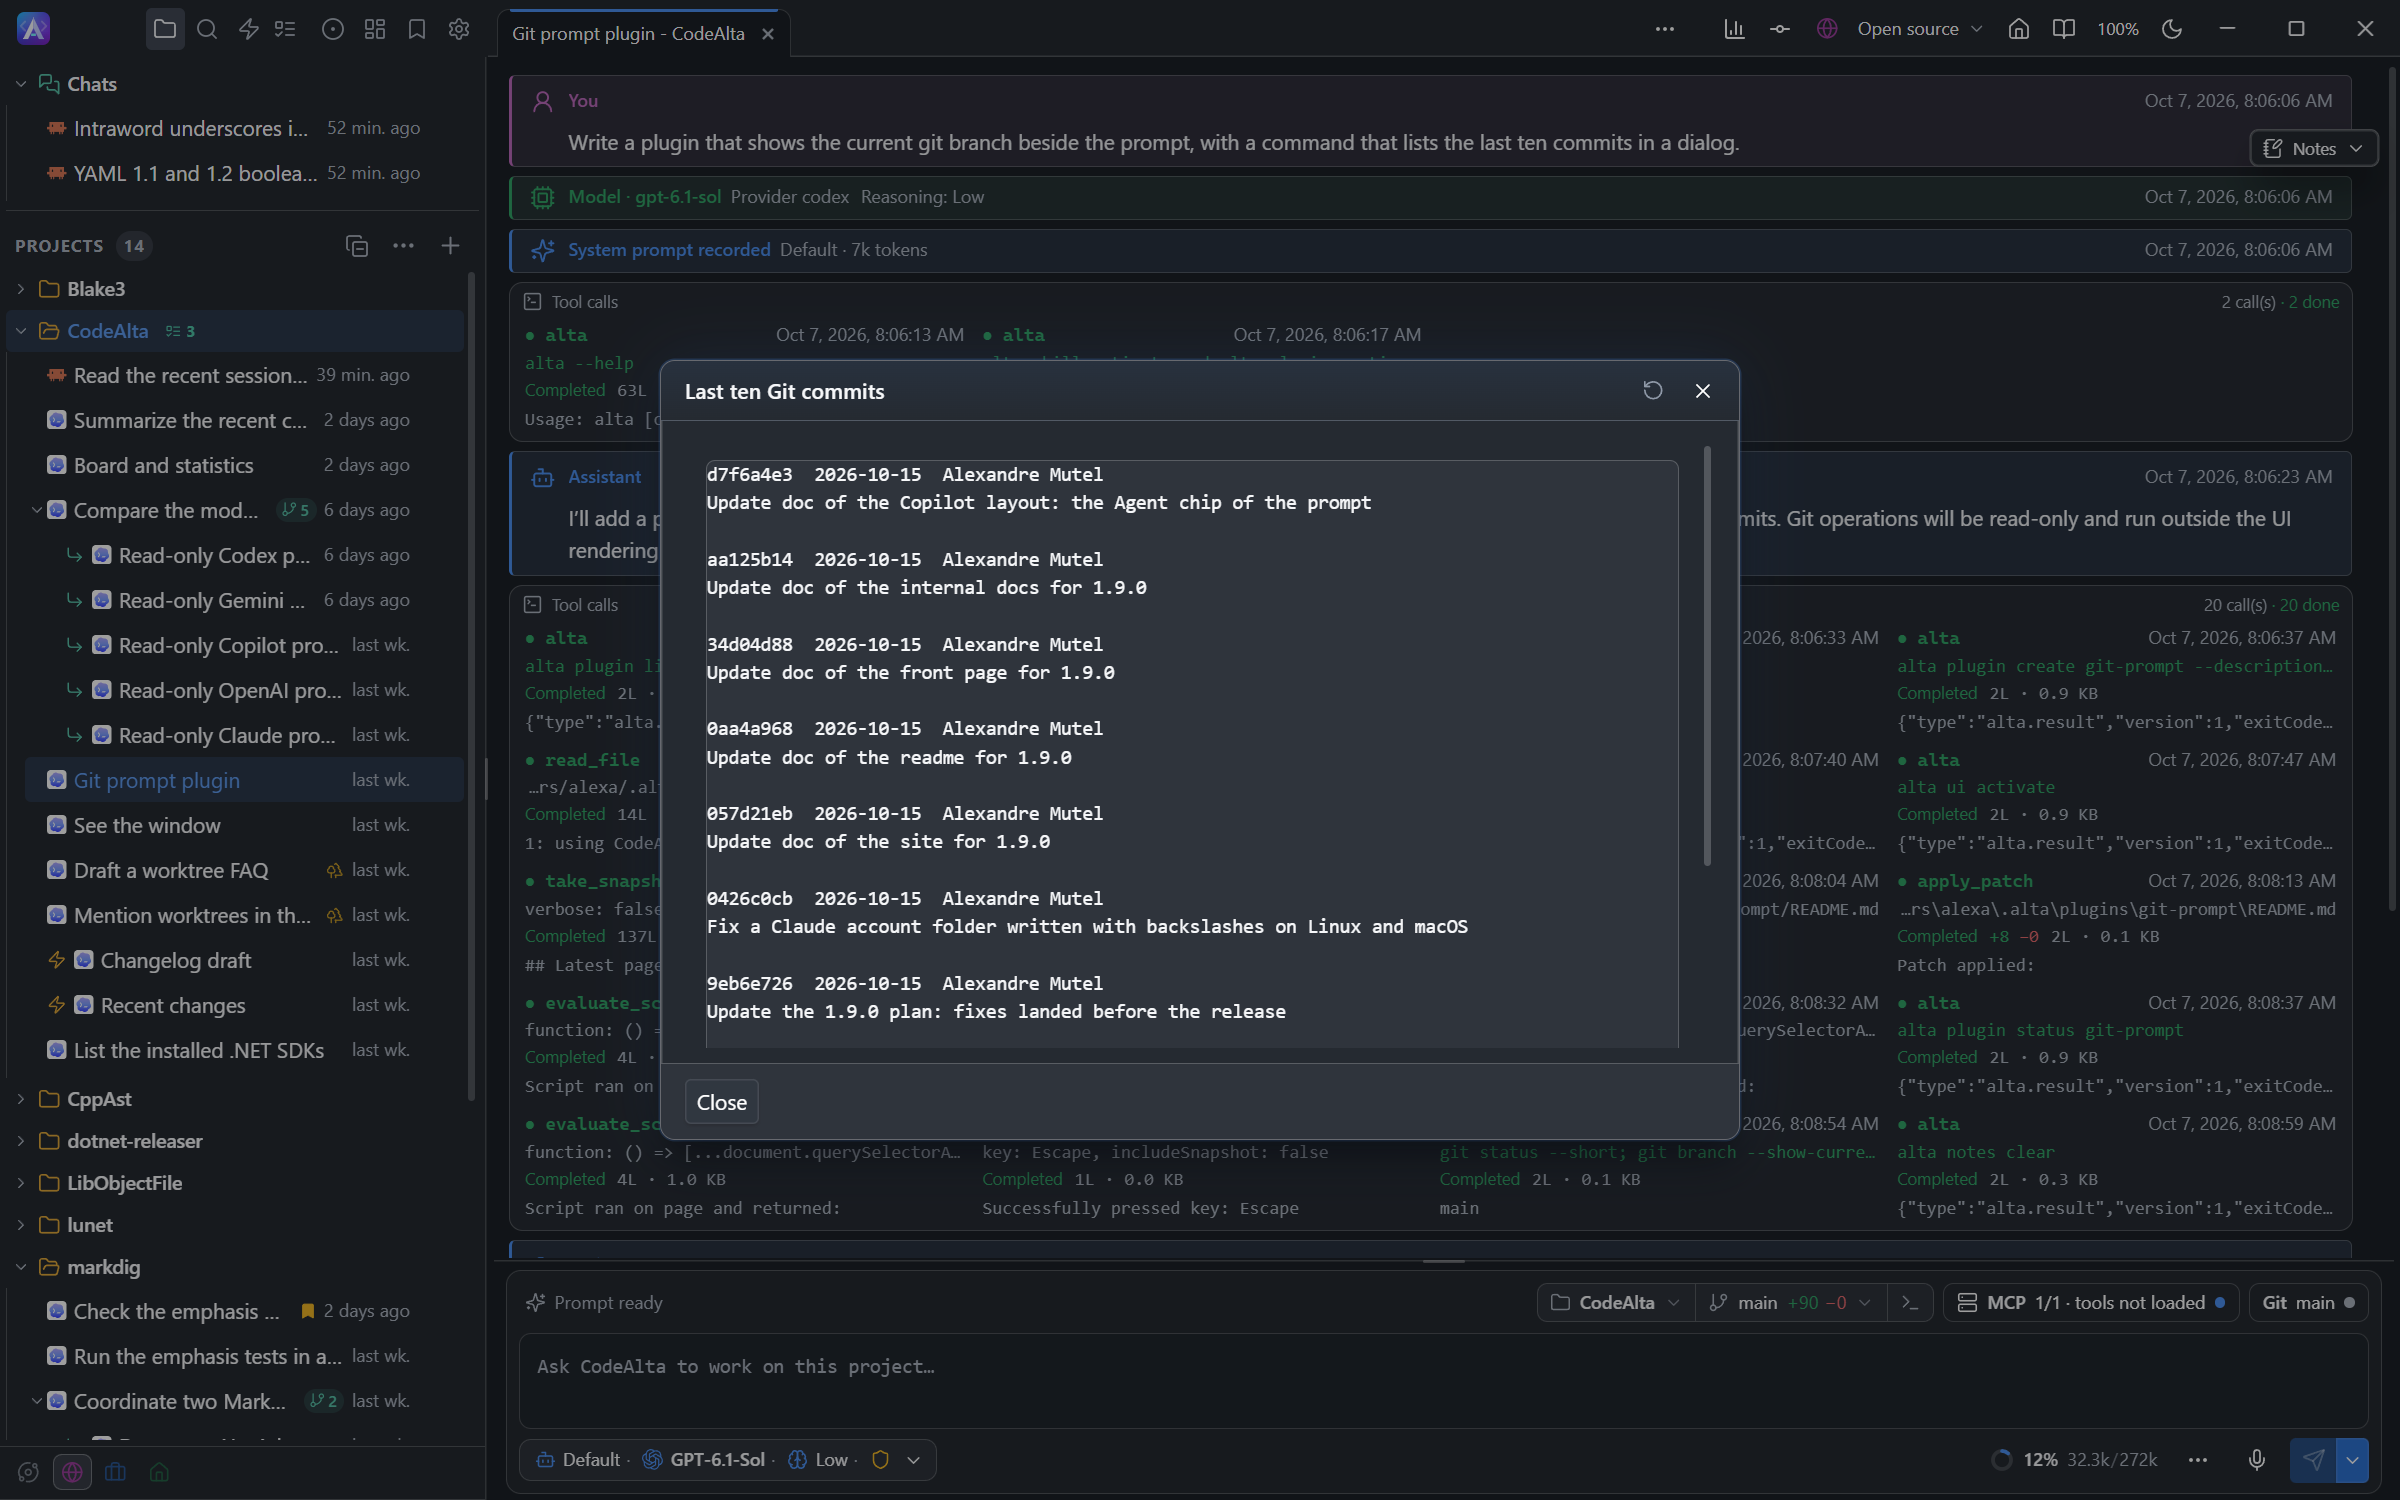Click the lightning bolt toolbar icon
The height and width of the screenshot is (1500, 2400).
click(249, 29)
